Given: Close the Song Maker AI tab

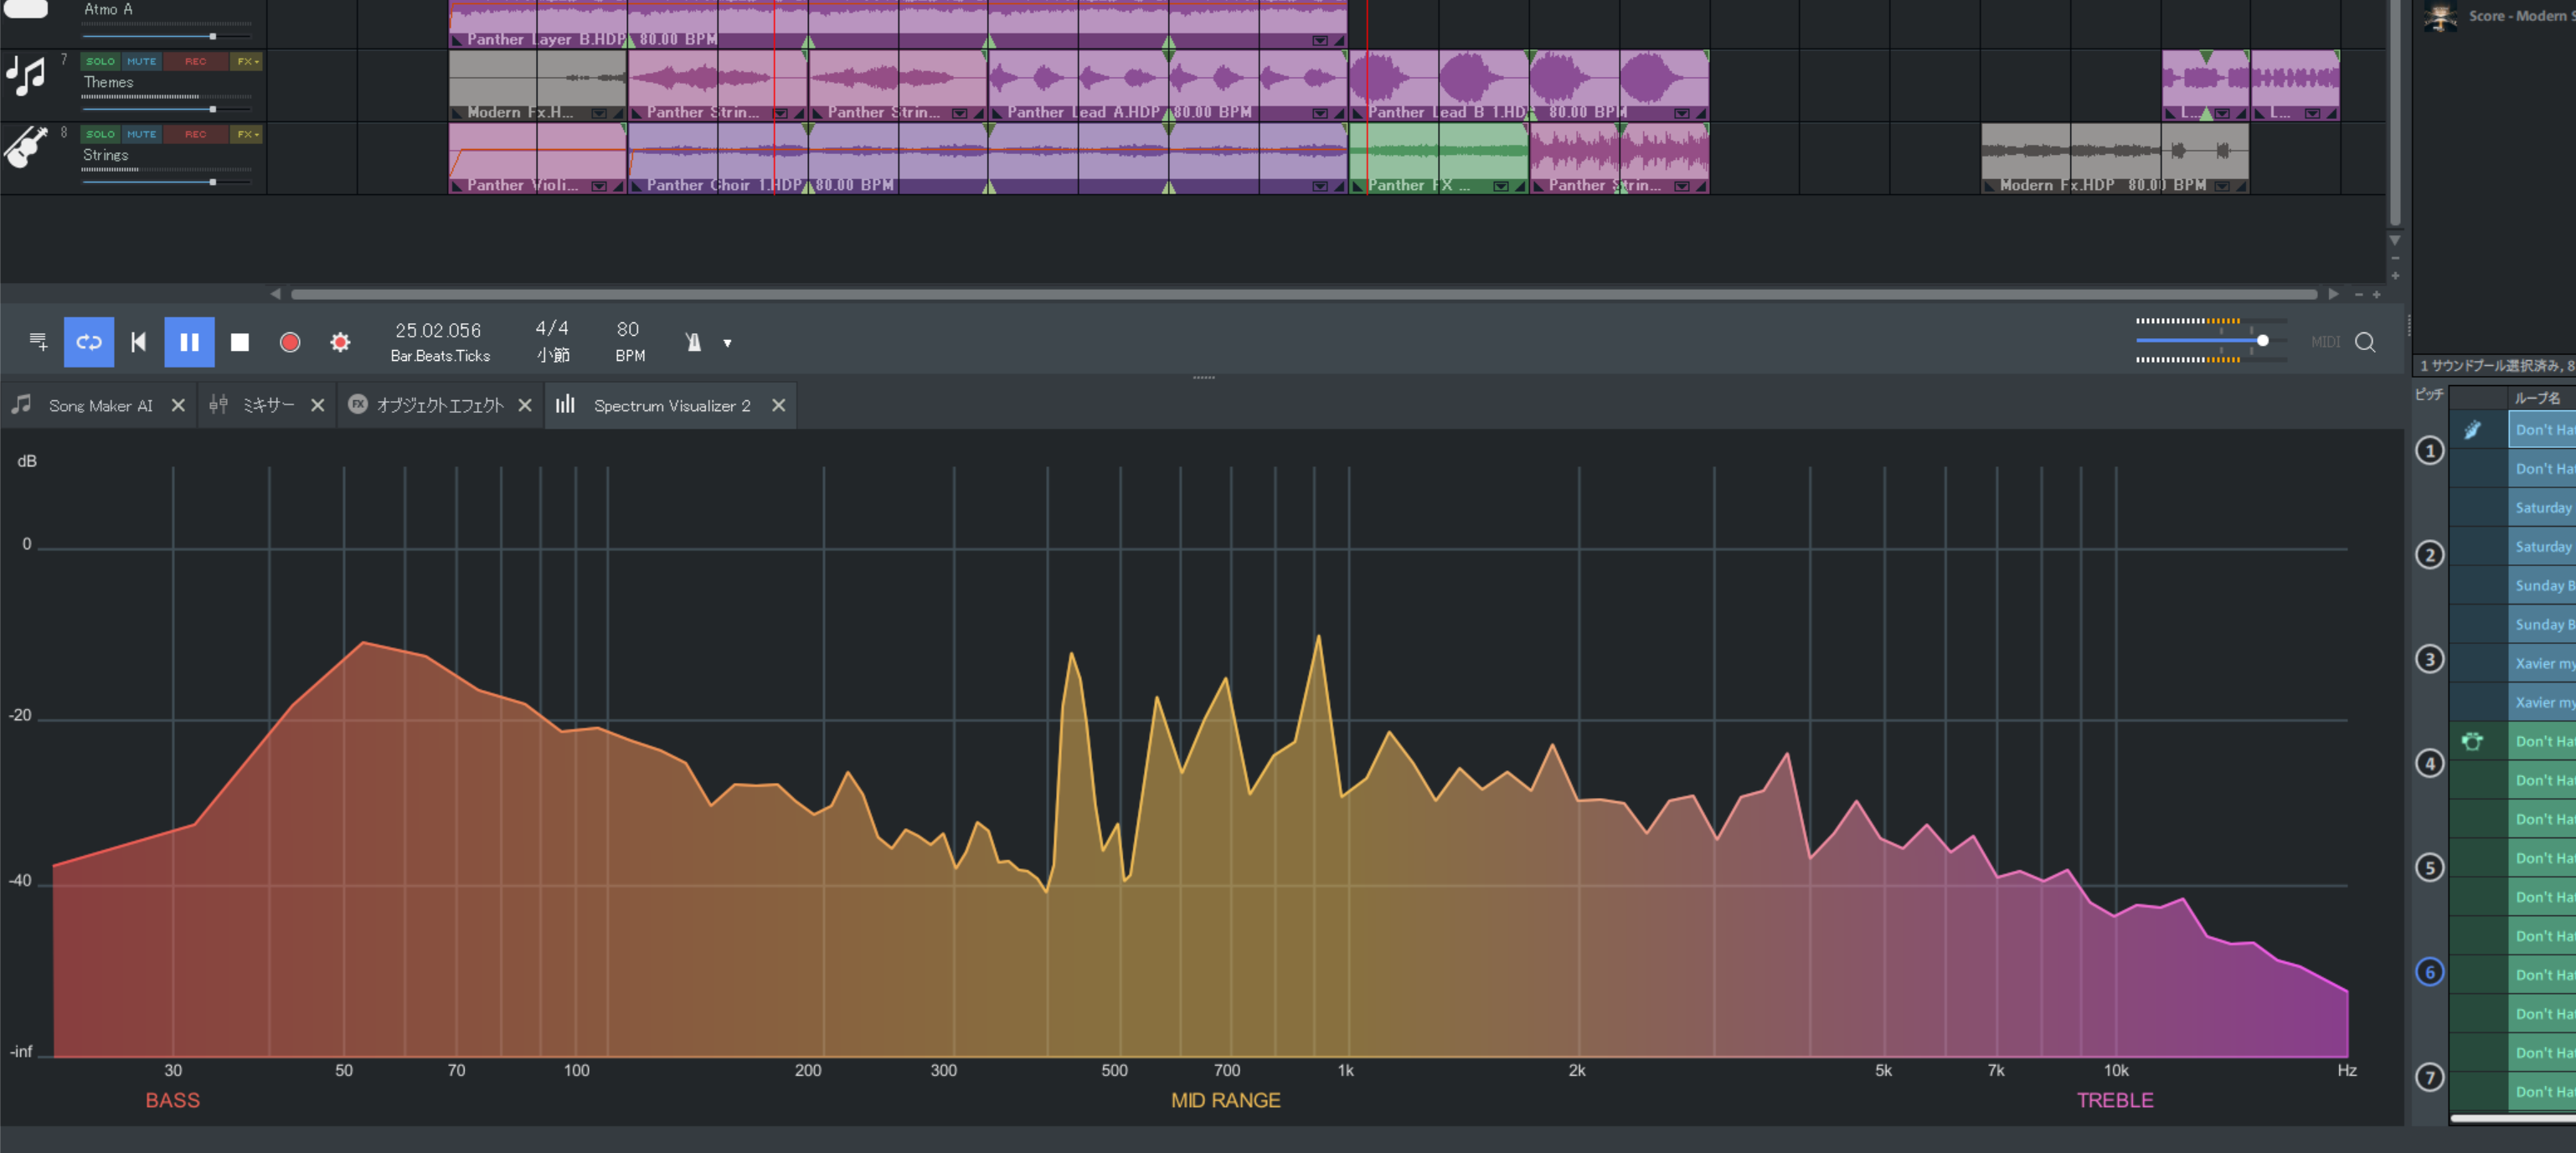Looking at the screenshot, I should pos(178,405).
